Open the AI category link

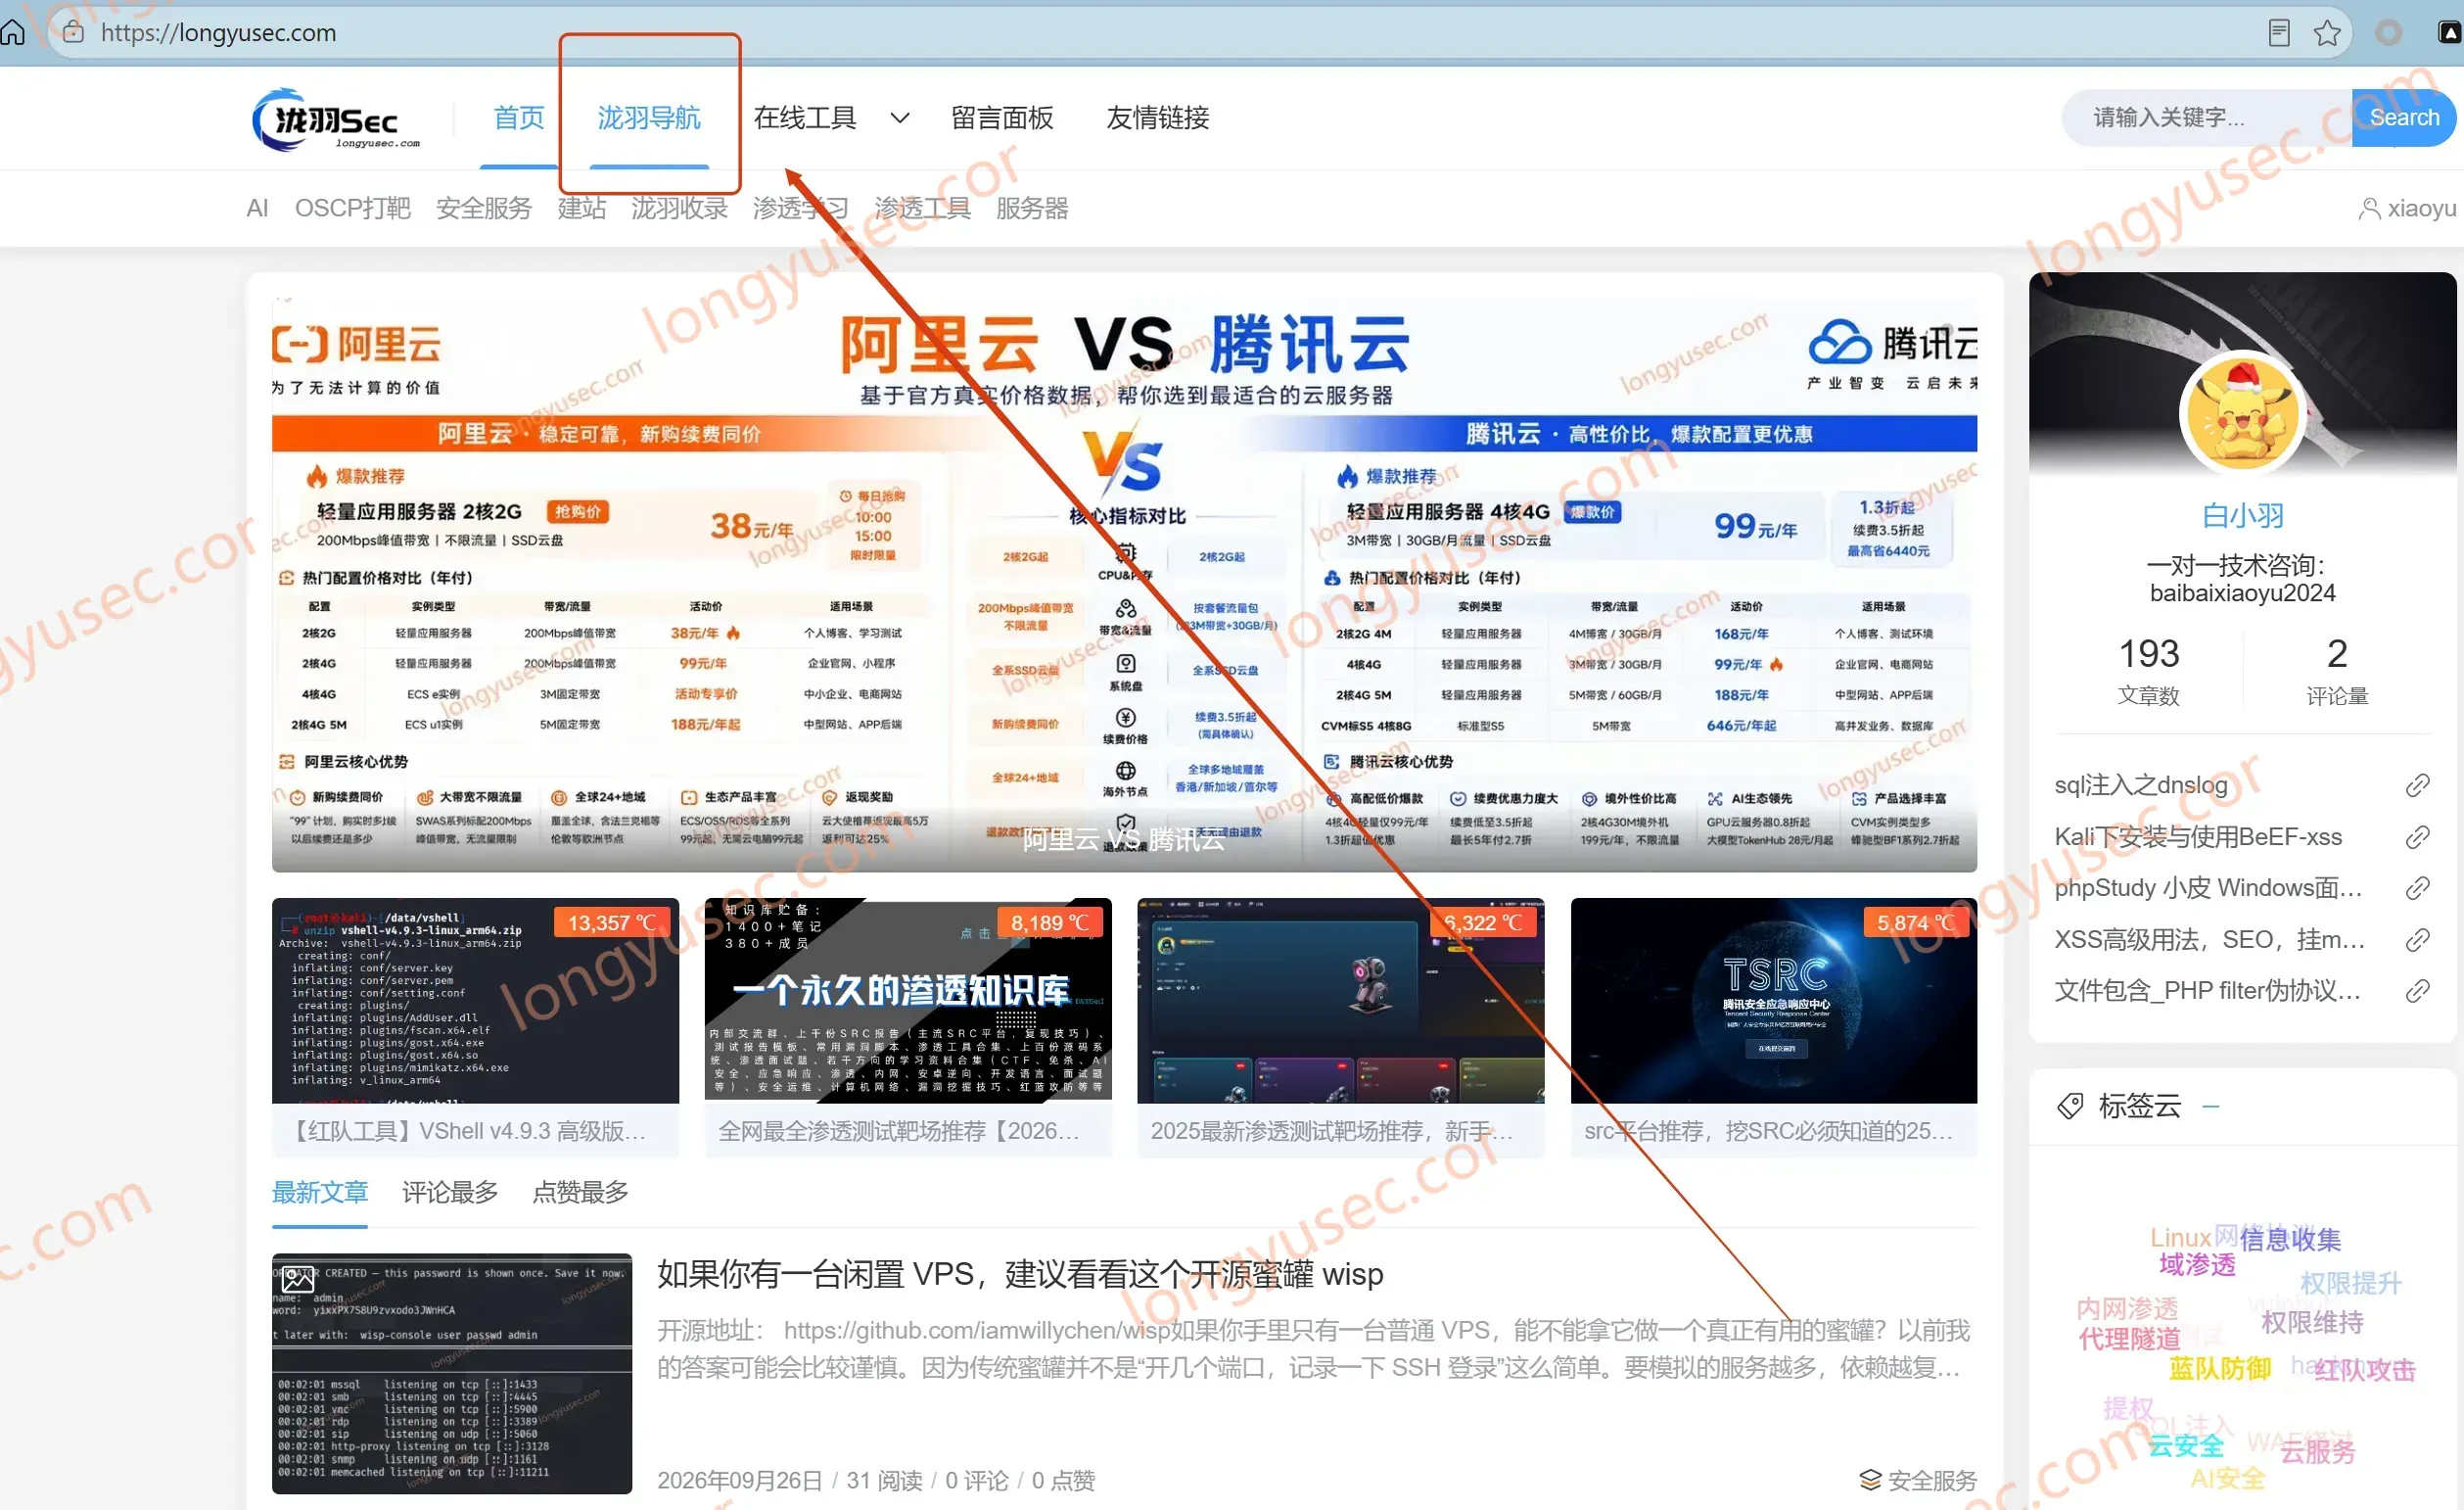[x=257, y=208]
